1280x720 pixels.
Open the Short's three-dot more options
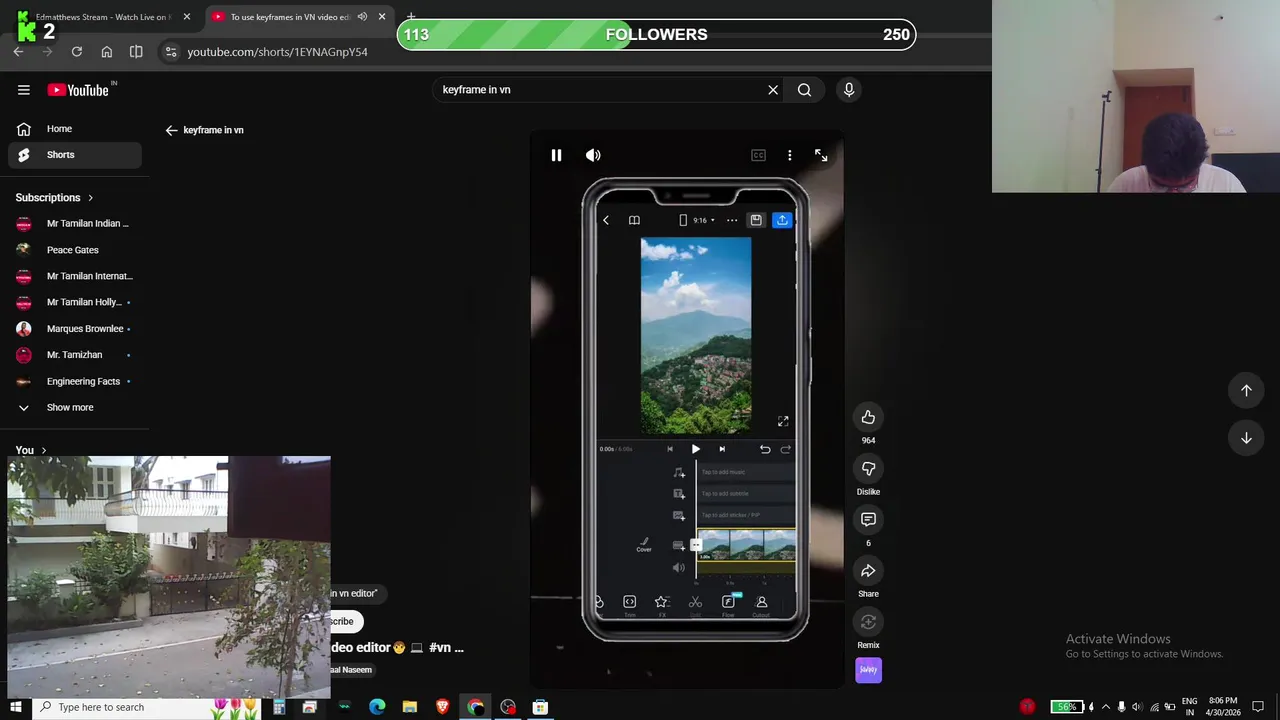(790, 155)
